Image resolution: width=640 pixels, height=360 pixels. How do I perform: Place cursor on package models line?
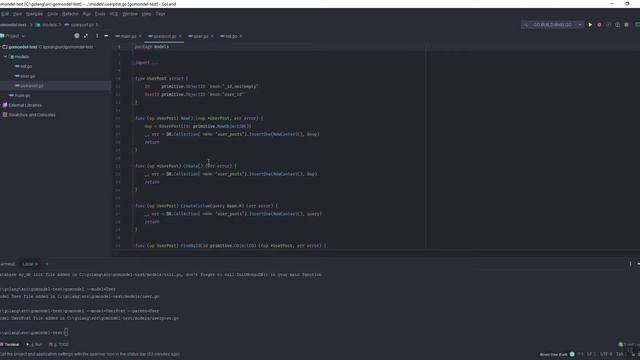point(152,47)
